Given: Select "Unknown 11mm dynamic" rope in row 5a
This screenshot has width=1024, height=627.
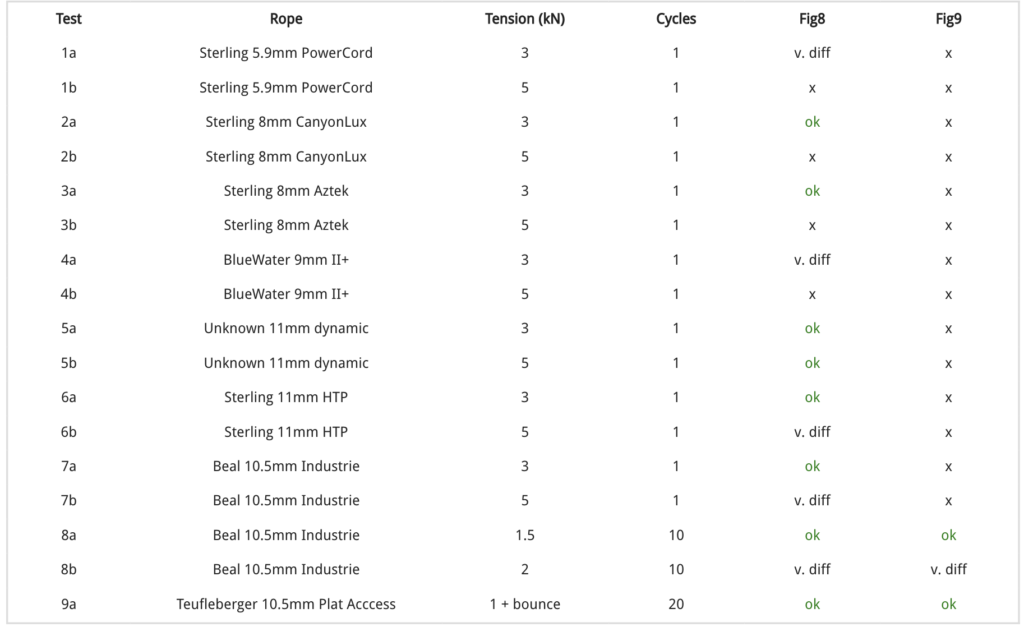Looking at the screenshot, I should click(286, 328).
